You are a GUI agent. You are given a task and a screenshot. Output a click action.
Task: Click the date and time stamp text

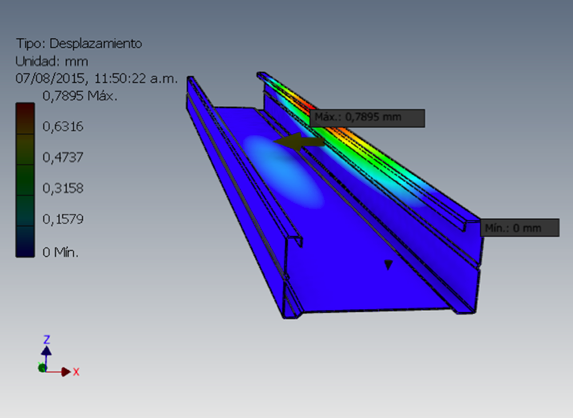tap(96, 78)
